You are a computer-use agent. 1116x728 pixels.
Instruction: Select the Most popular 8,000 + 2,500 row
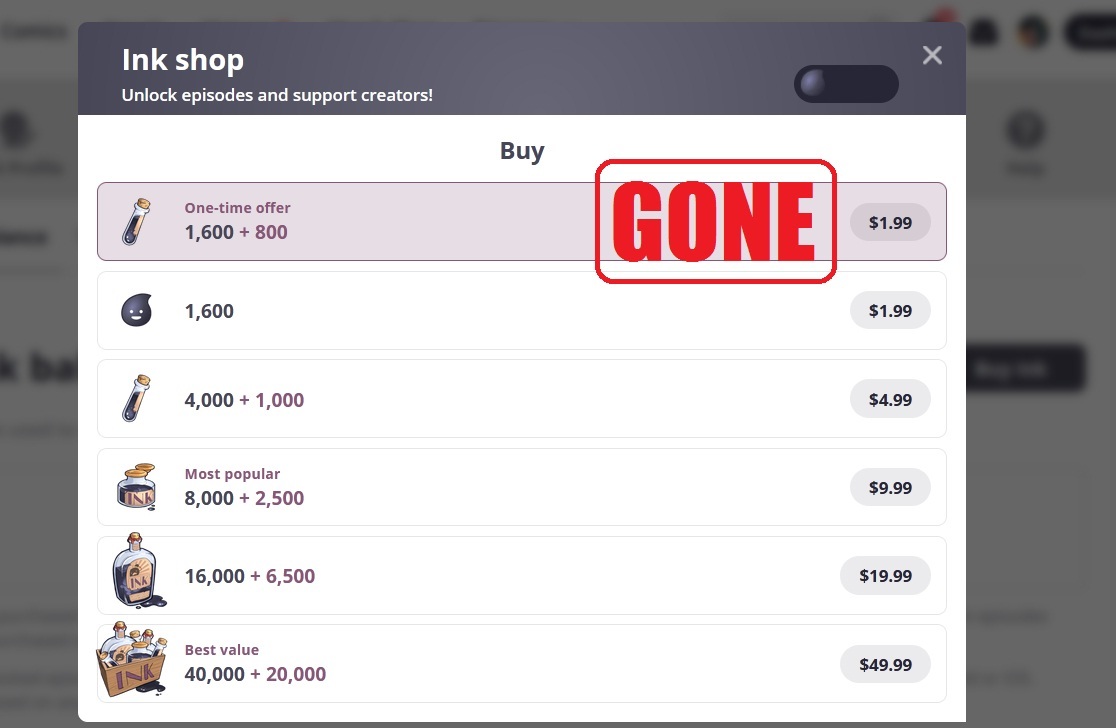520,487
